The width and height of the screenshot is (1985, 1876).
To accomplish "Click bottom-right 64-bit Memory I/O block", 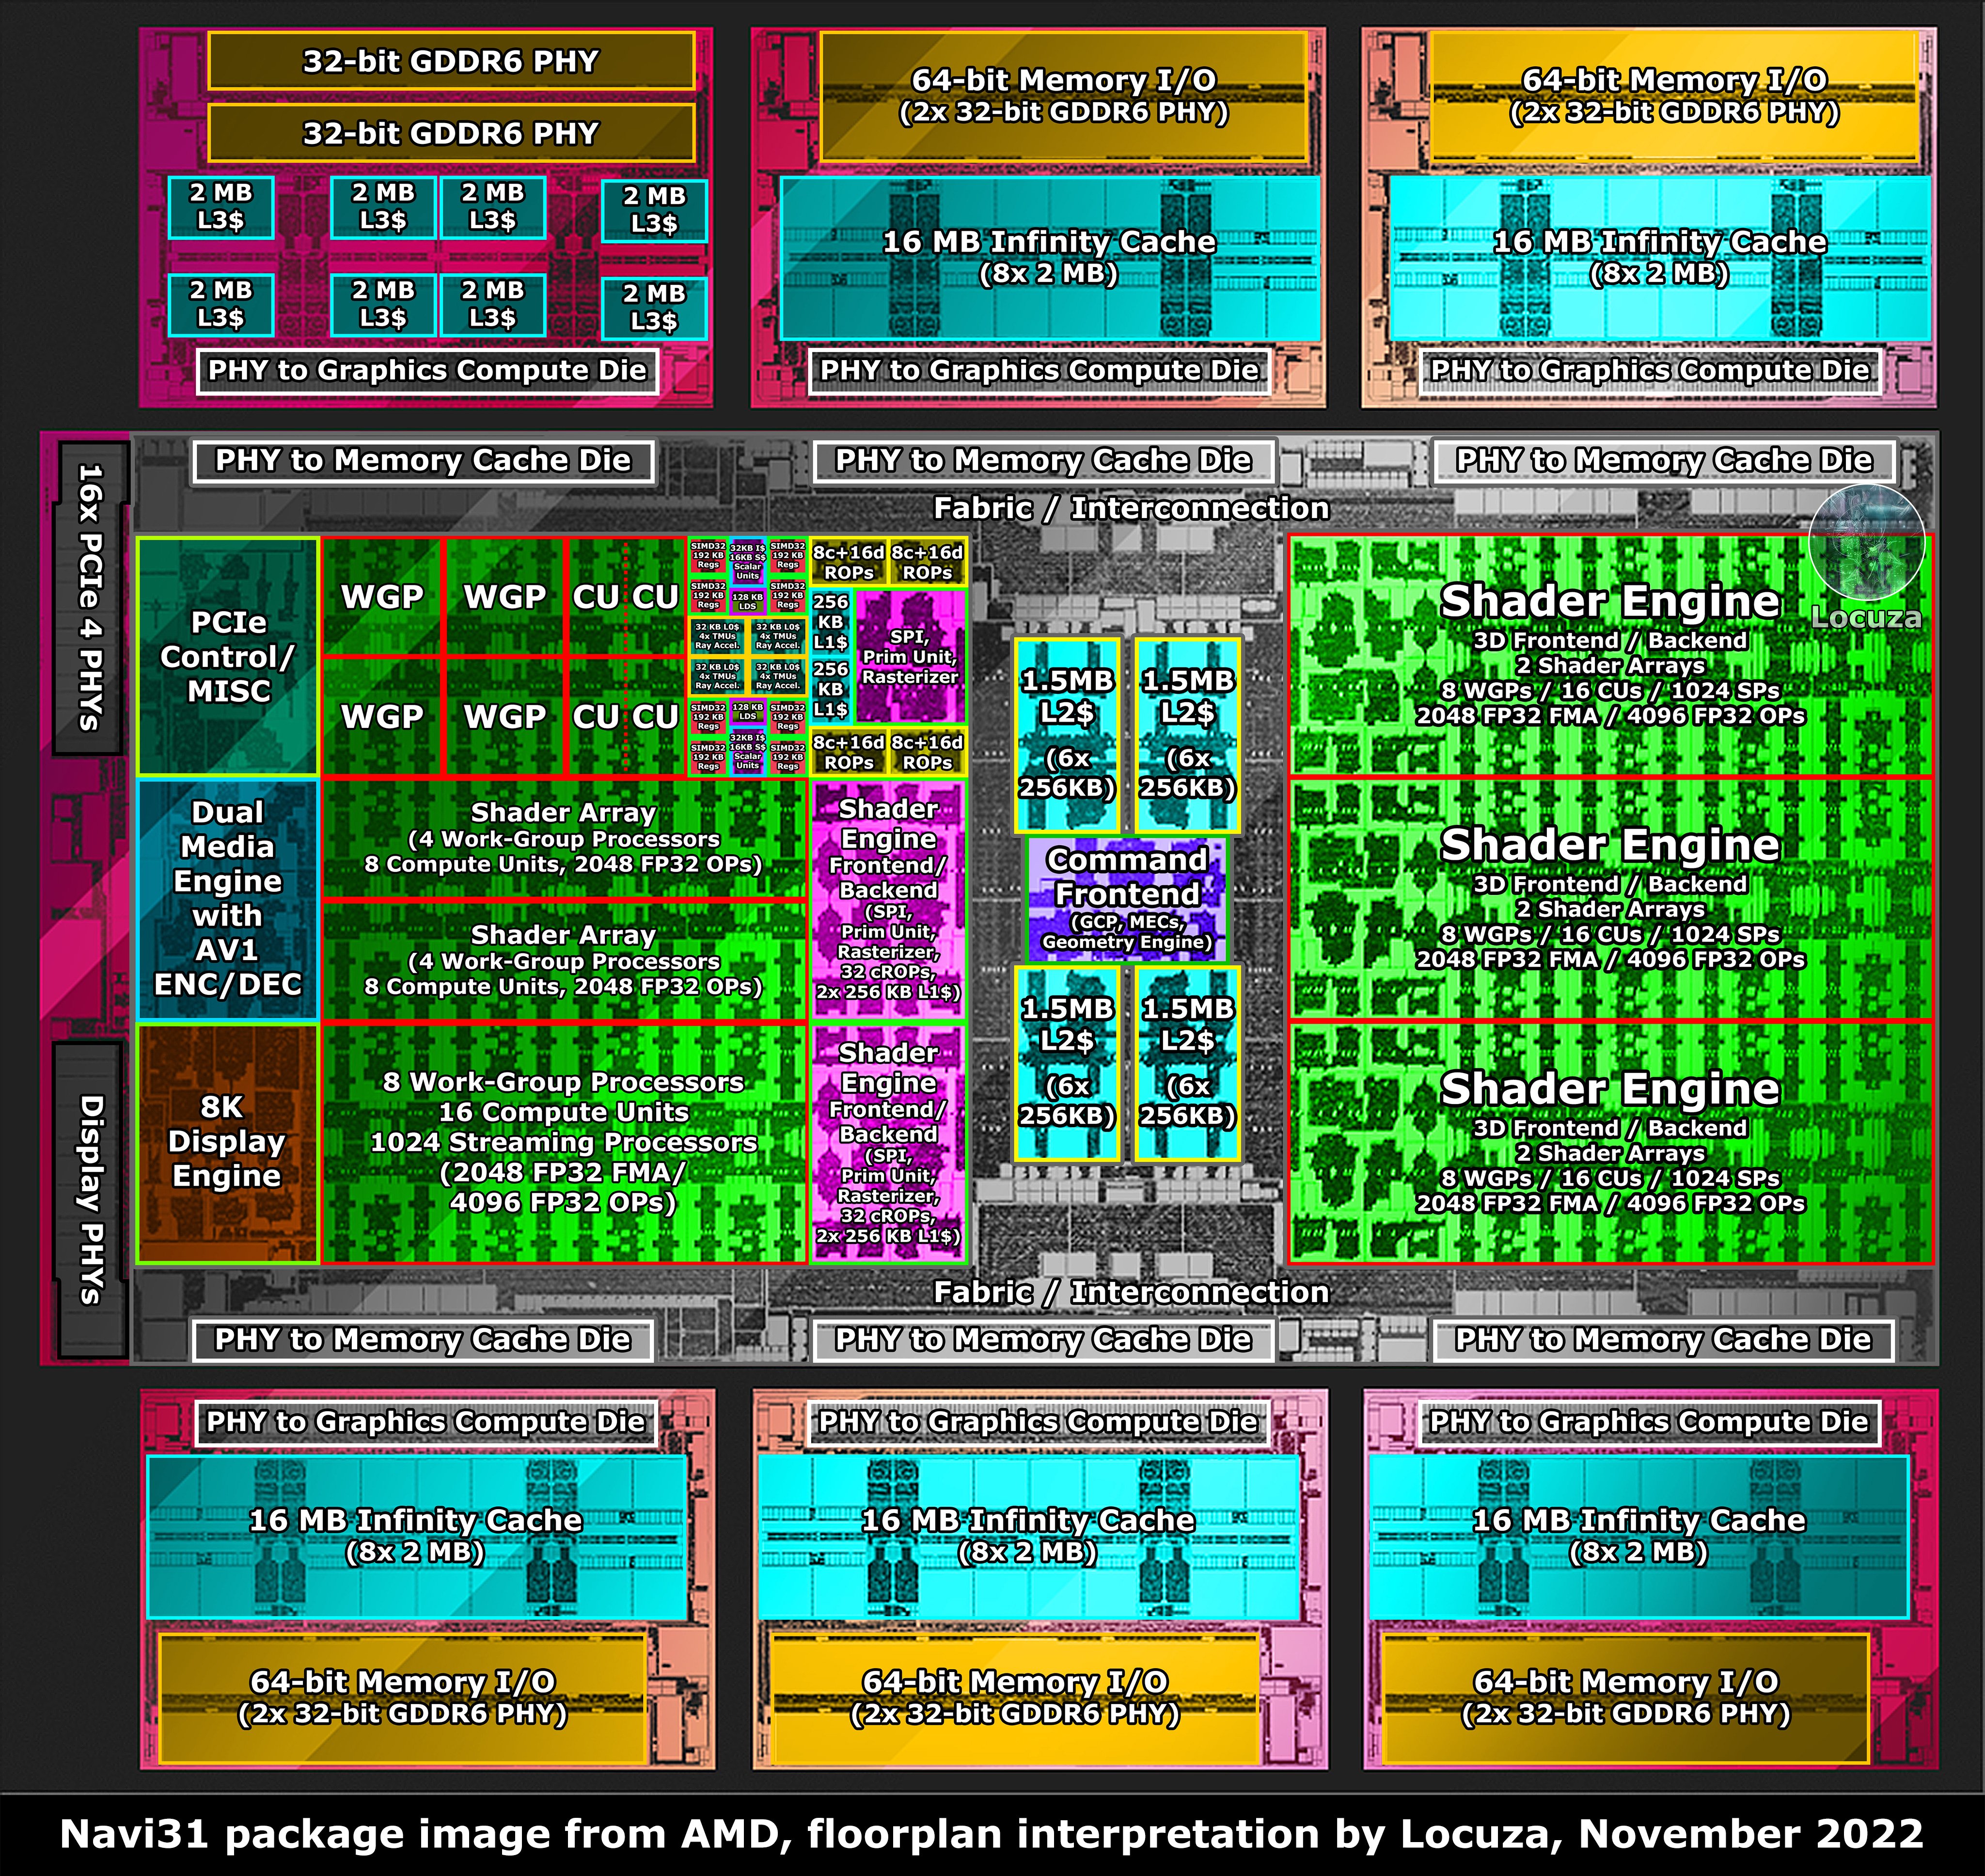I will (x=1626, y=1698).
